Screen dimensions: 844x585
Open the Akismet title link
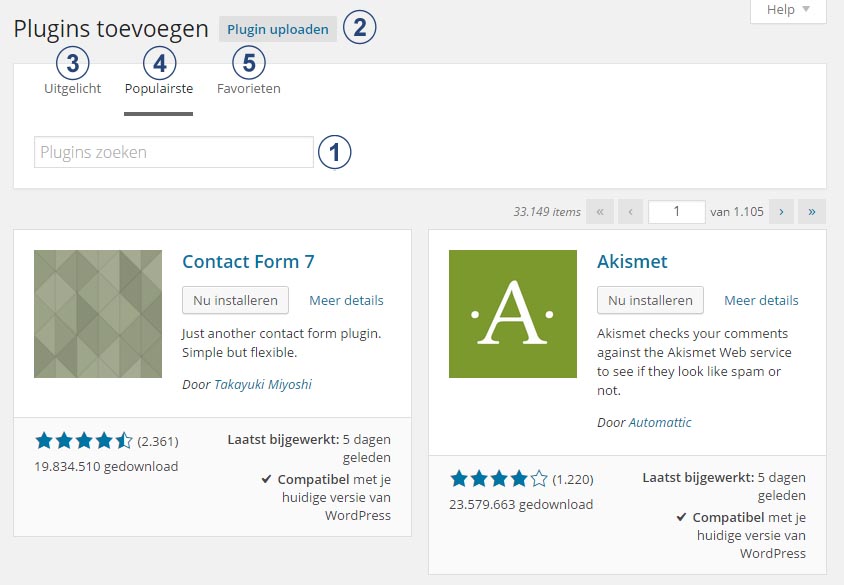pos(632,262)
